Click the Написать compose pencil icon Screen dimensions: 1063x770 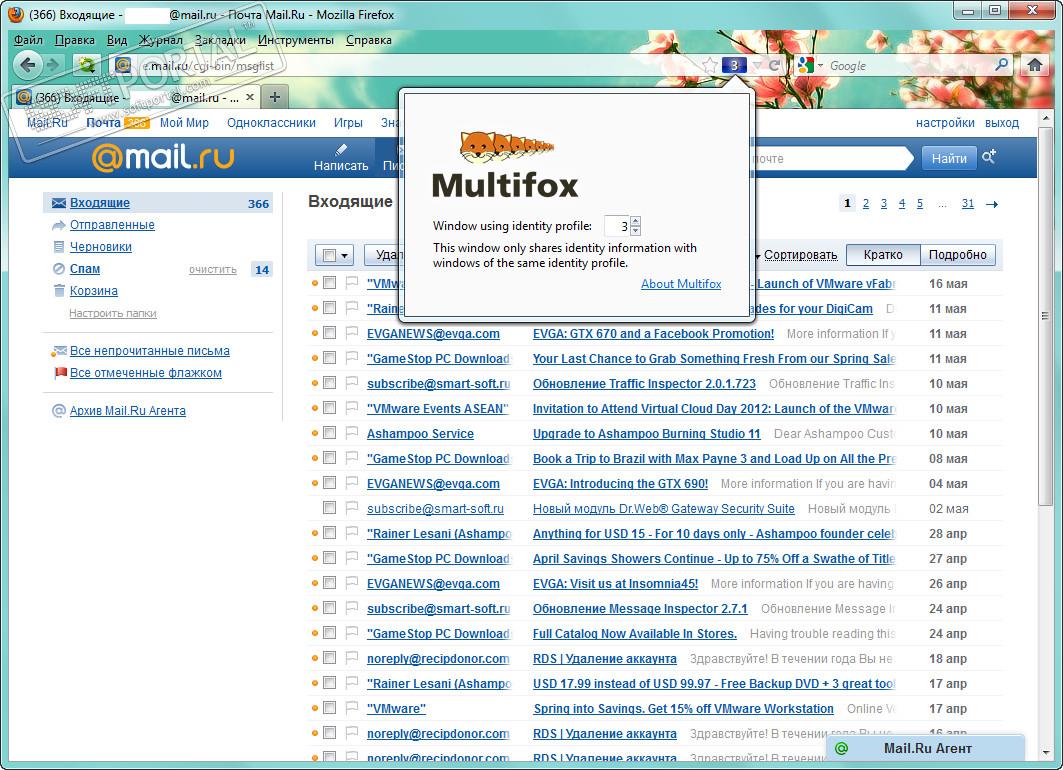point(341,149)
